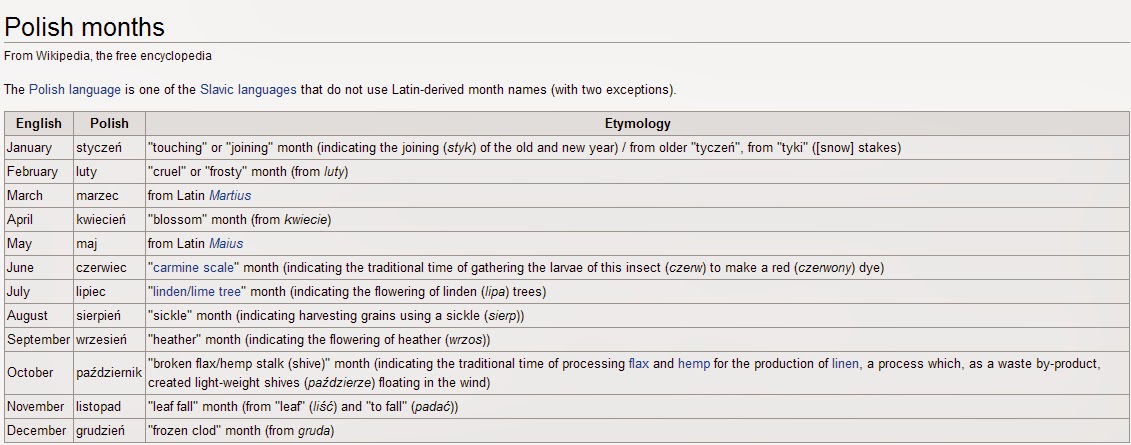
Task: Click the październik cell
Action: click(x=110, y=373)
